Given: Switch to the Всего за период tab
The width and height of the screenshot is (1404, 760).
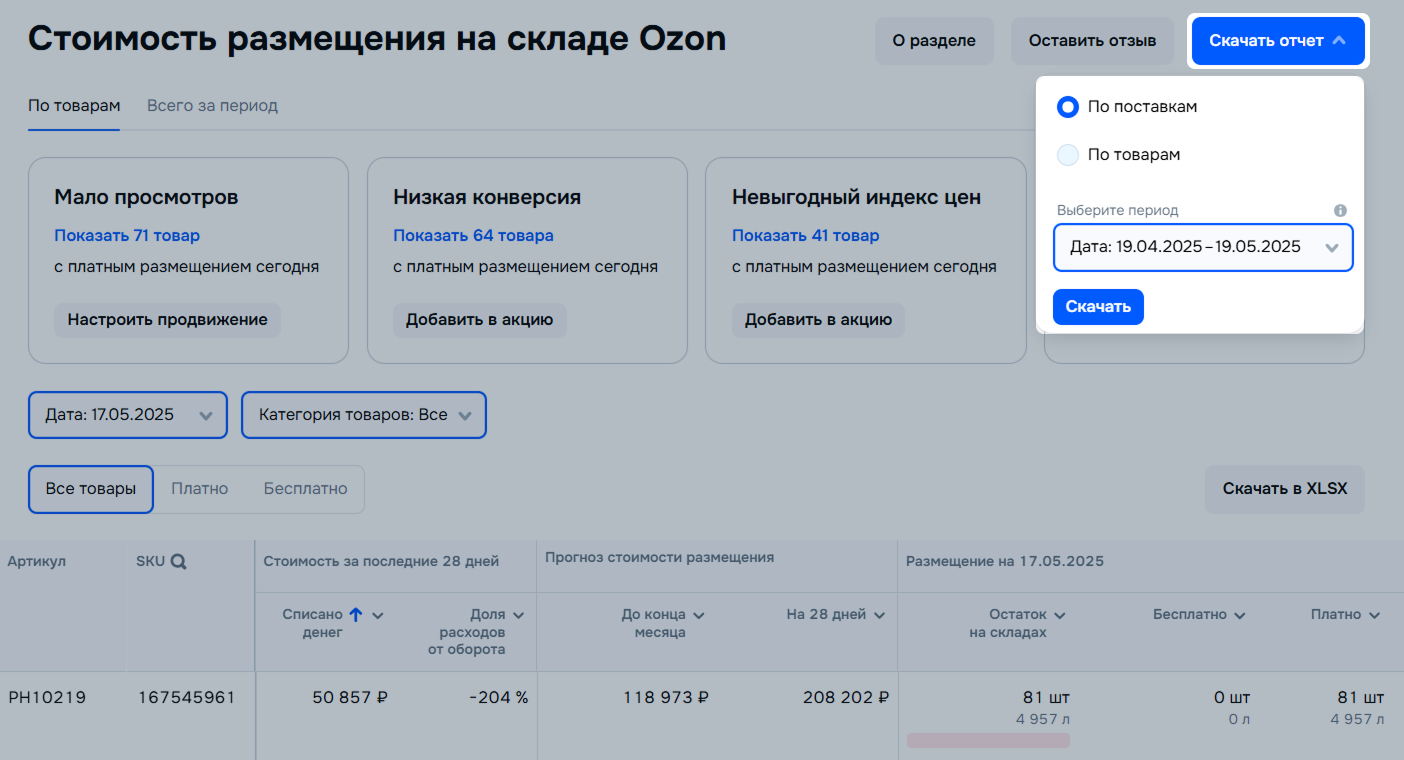Looking at the screenshot, I should coord(212,106).
